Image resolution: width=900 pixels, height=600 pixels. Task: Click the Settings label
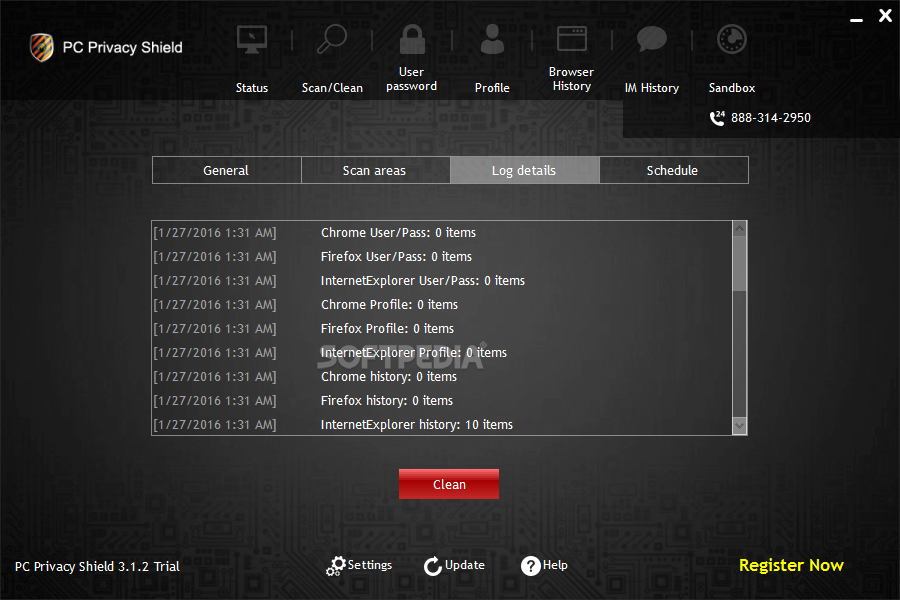point(370,565)
